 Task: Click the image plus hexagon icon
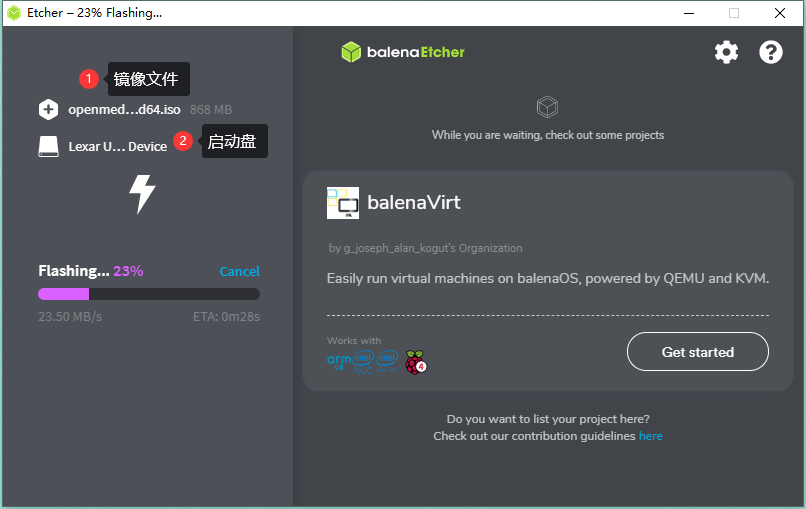coord(48,109)
